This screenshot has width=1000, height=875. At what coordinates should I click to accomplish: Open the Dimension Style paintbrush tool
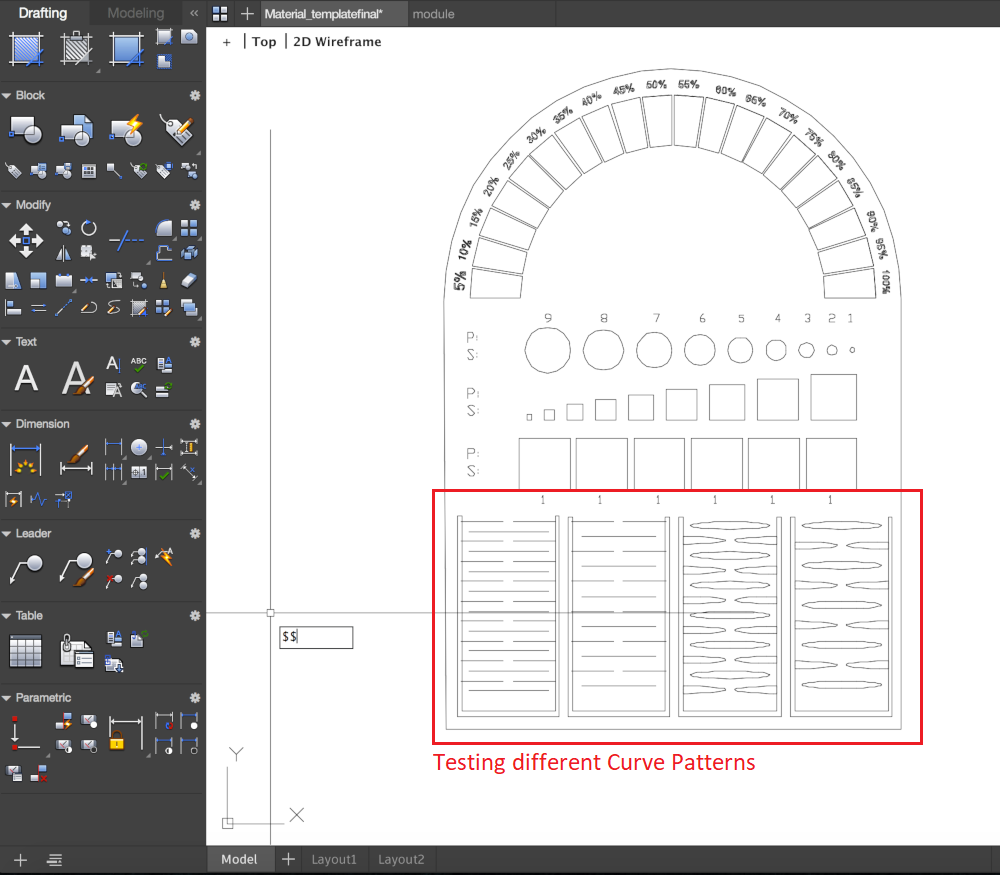[77, 460]
